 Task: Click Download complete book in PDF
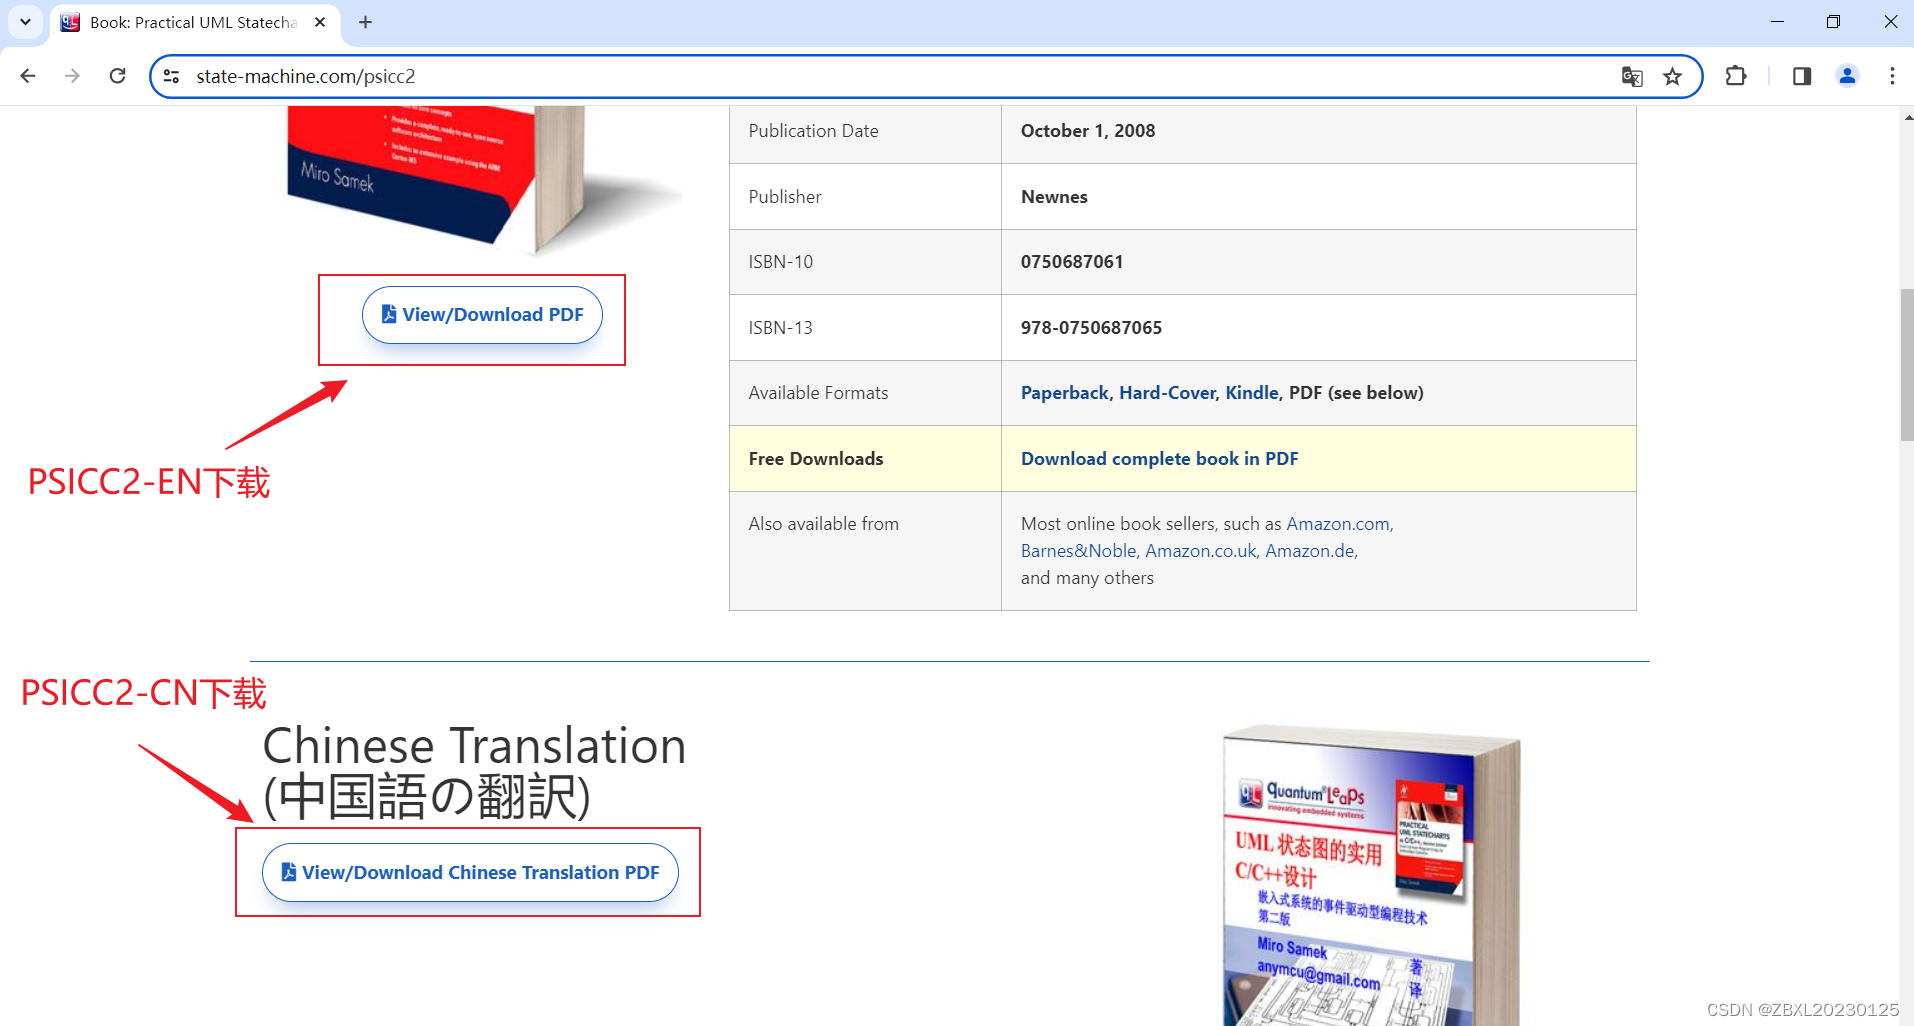pyautogui.click(x=1159, y=459)
